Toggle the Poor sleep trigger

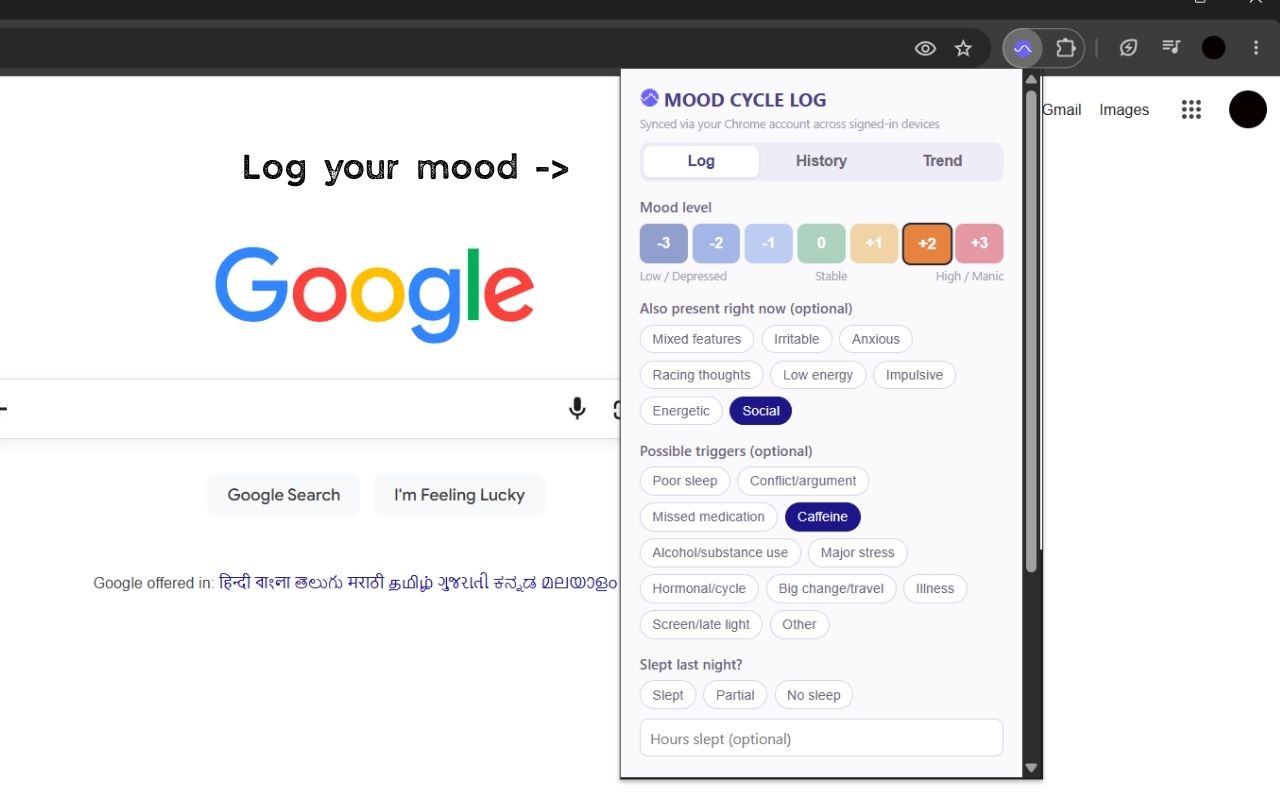685,481
